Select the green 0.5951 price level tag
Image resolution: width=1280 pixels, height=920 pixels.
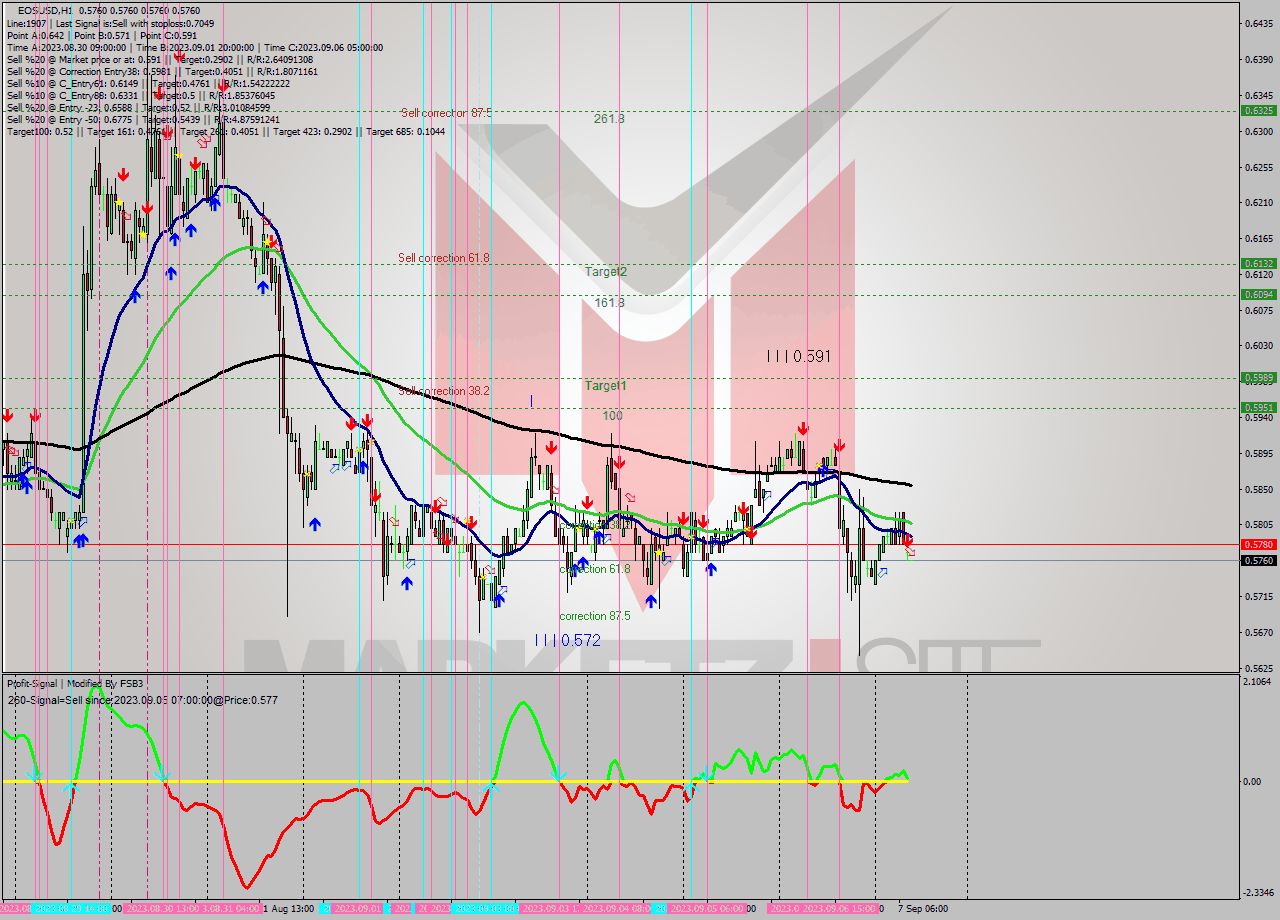point(1257,407)
